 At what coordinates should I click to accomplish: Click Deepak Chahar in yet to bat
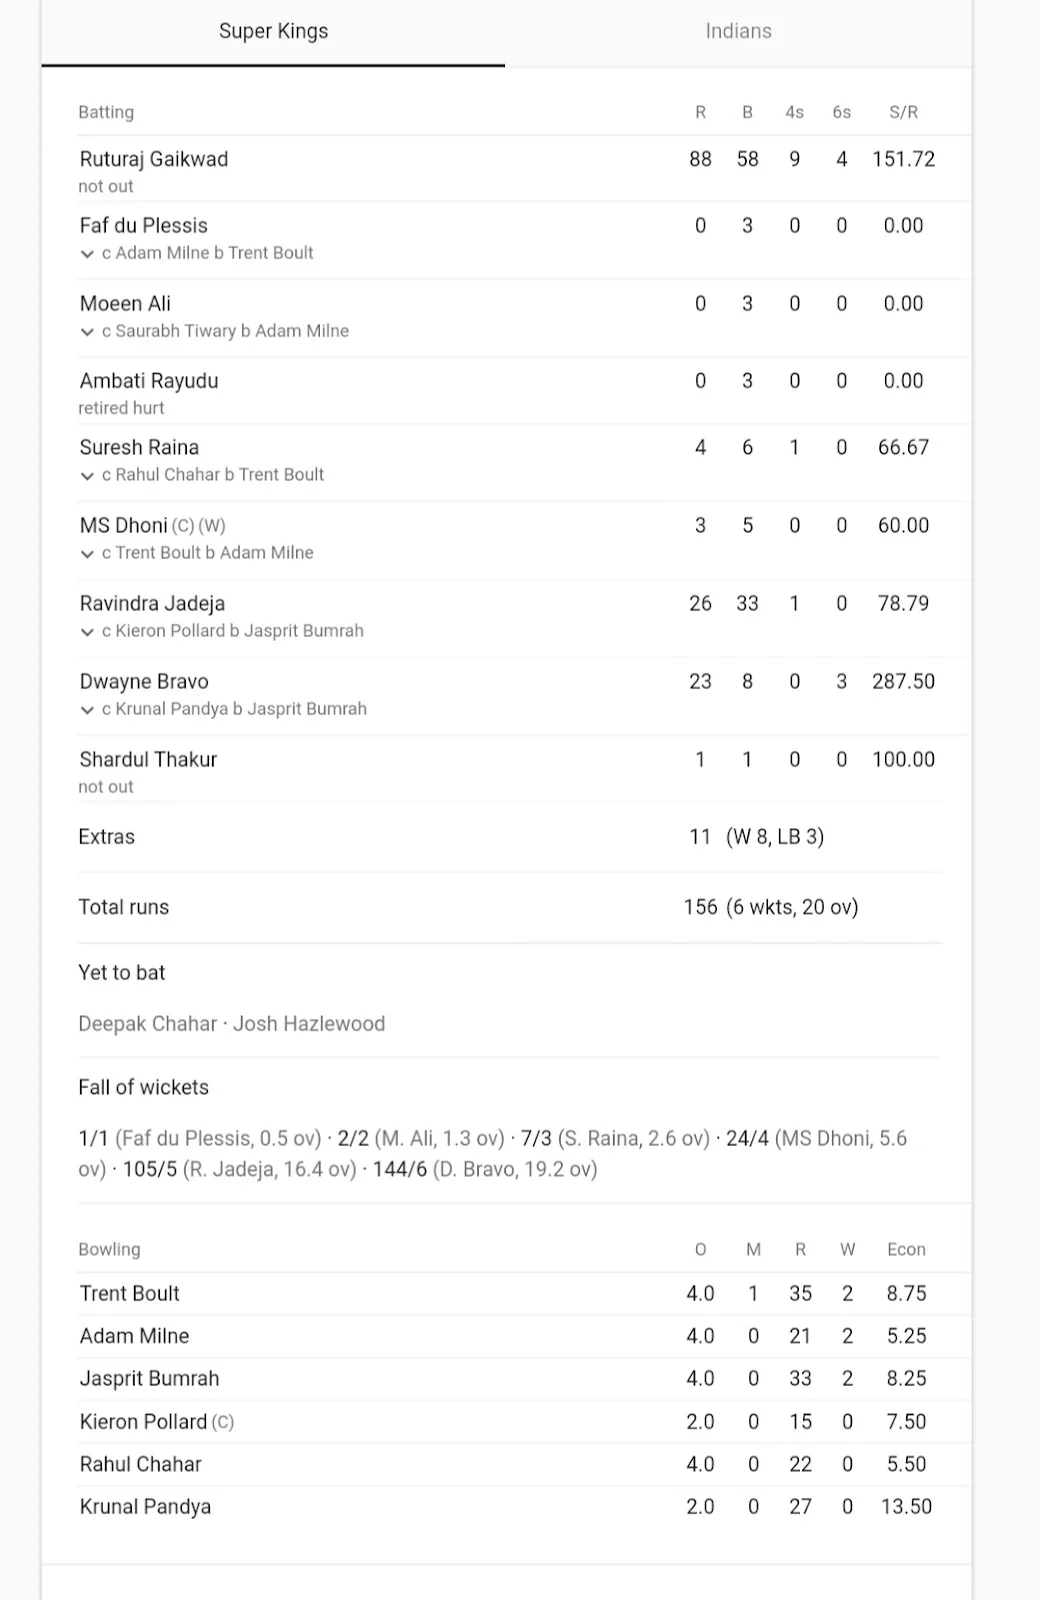pyautogui.click(x=147, y=1024)
